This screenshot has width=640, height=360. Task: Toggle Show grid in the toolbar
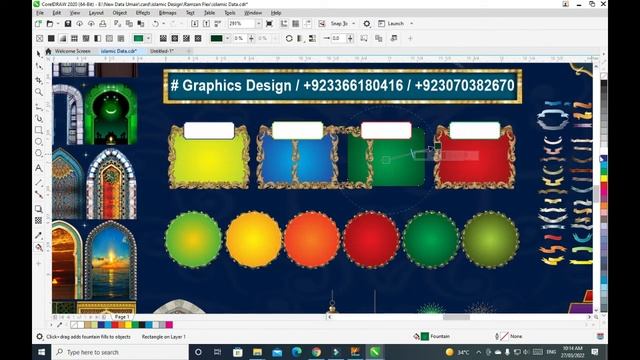pos(296,24)
